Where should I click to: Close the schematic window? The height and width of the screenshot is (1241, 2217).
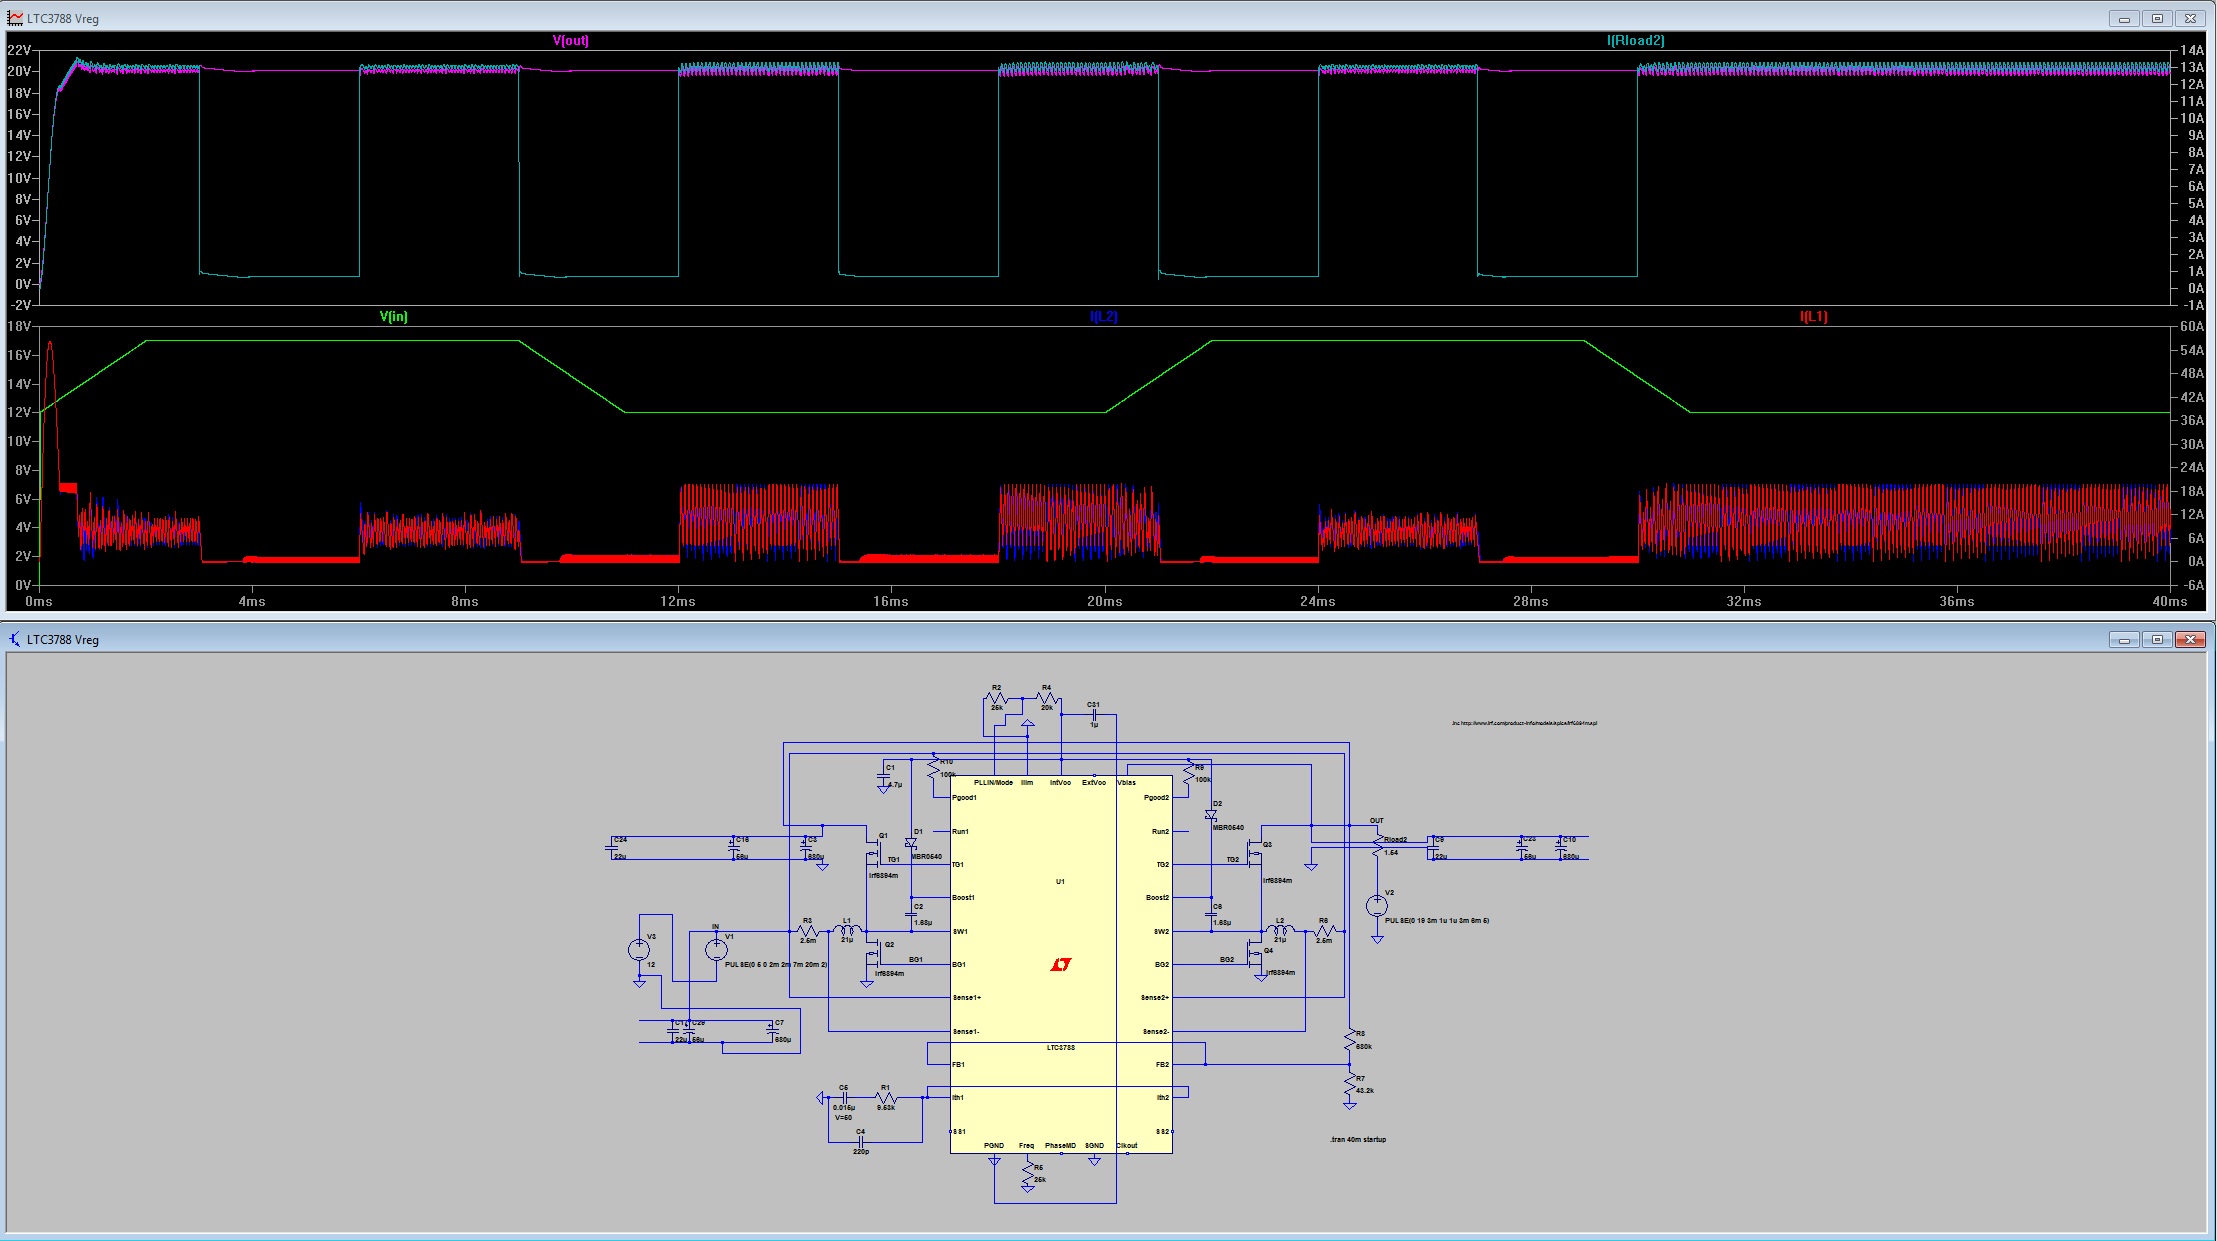pos(2190,639)
